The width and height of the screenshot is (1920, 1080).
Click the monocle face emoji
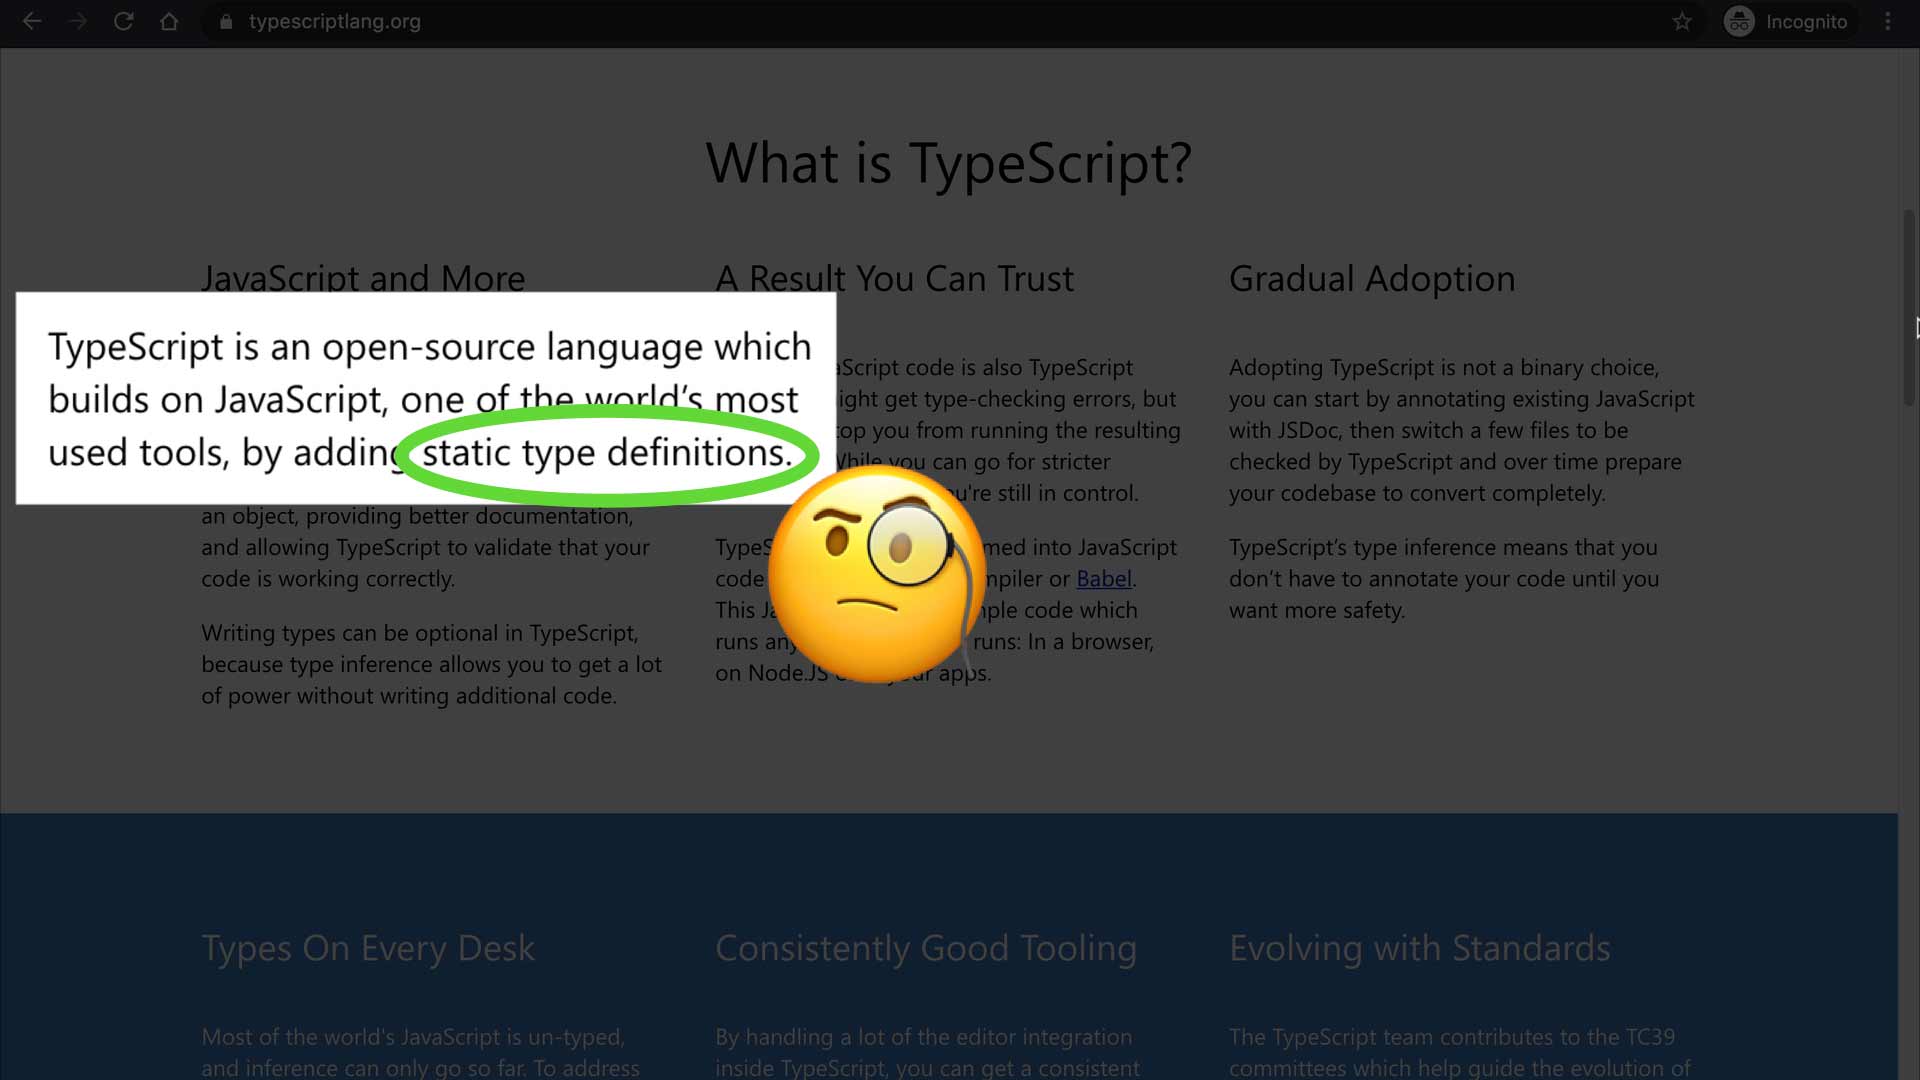coord(876,573)
